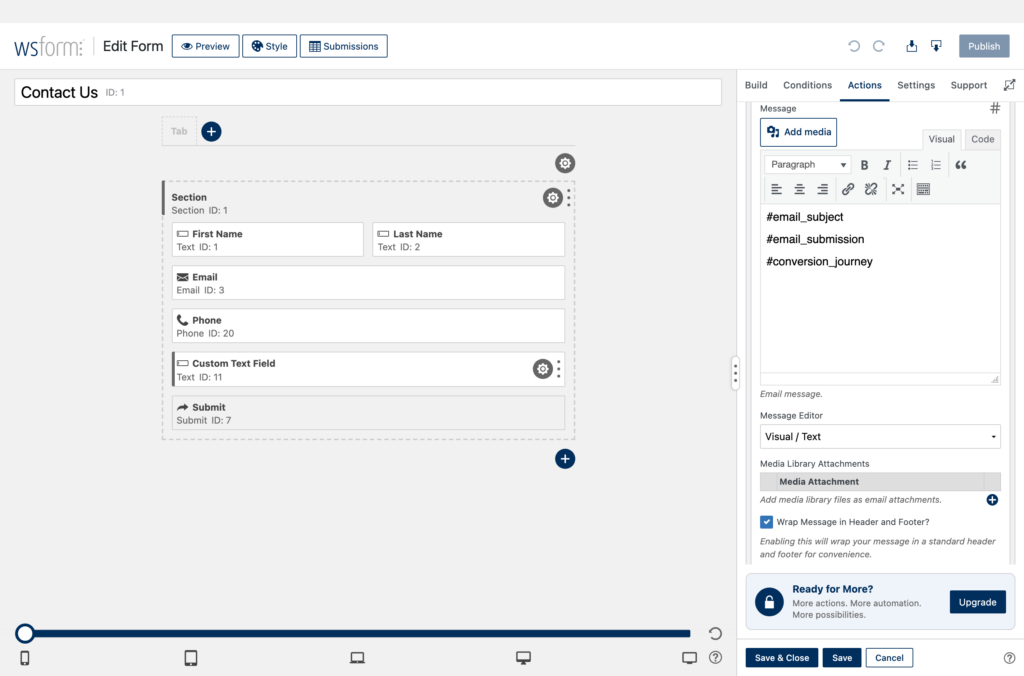This screenshot has height=676, width=1024.
Task: Click inside the email message text area
Action: tap(880, 291)
